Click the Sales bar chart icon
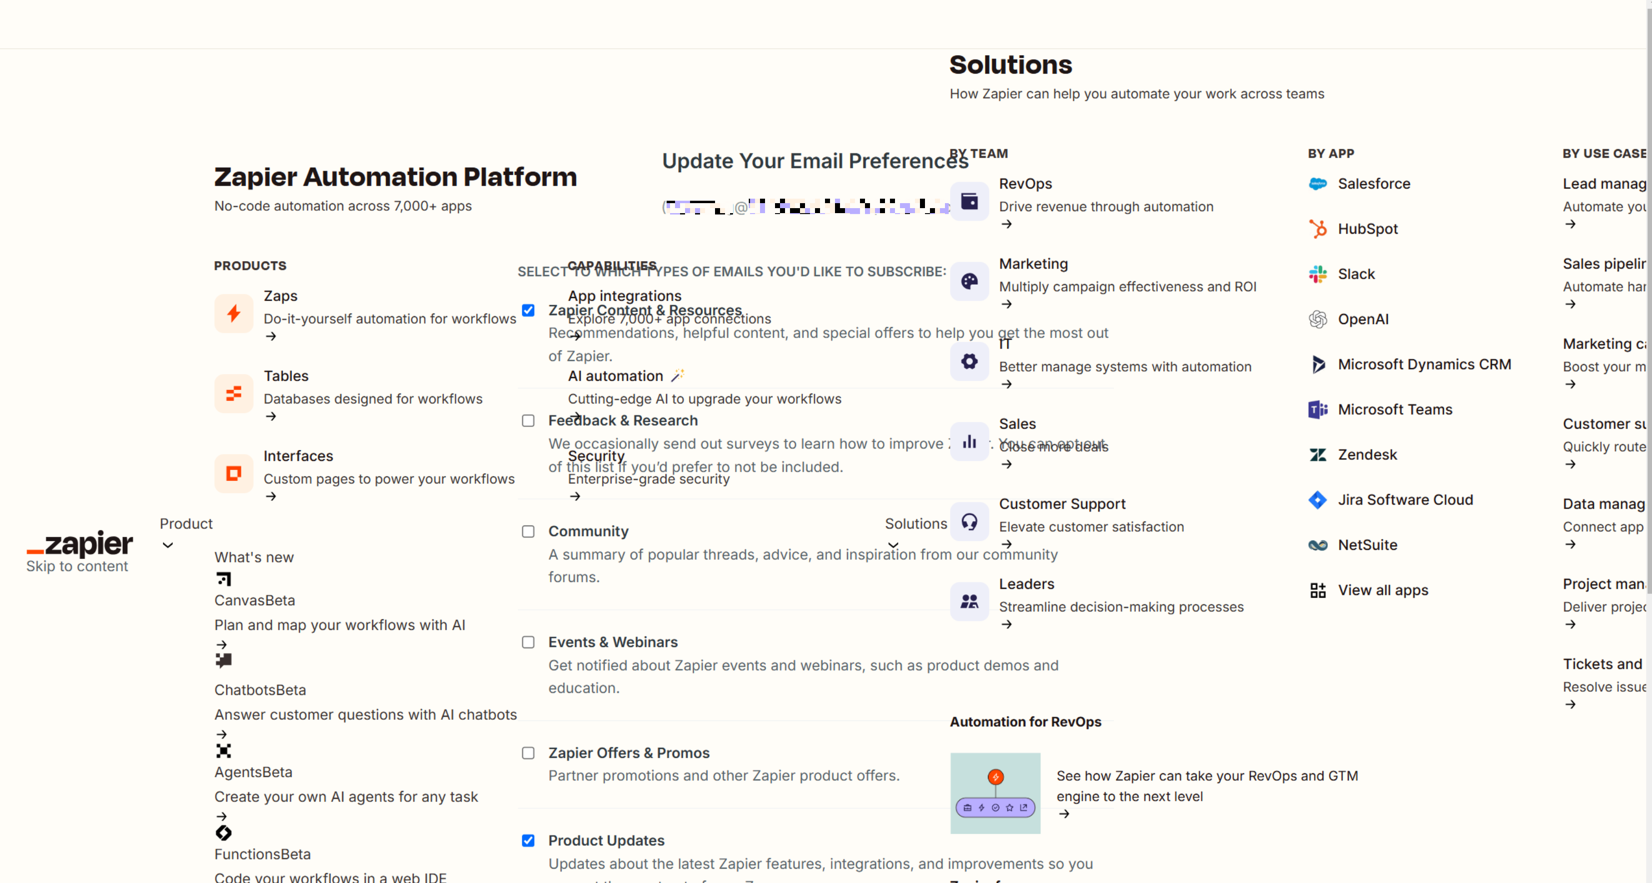The height and width of the screenshot is (883, 1652). (x=969, y=441)
